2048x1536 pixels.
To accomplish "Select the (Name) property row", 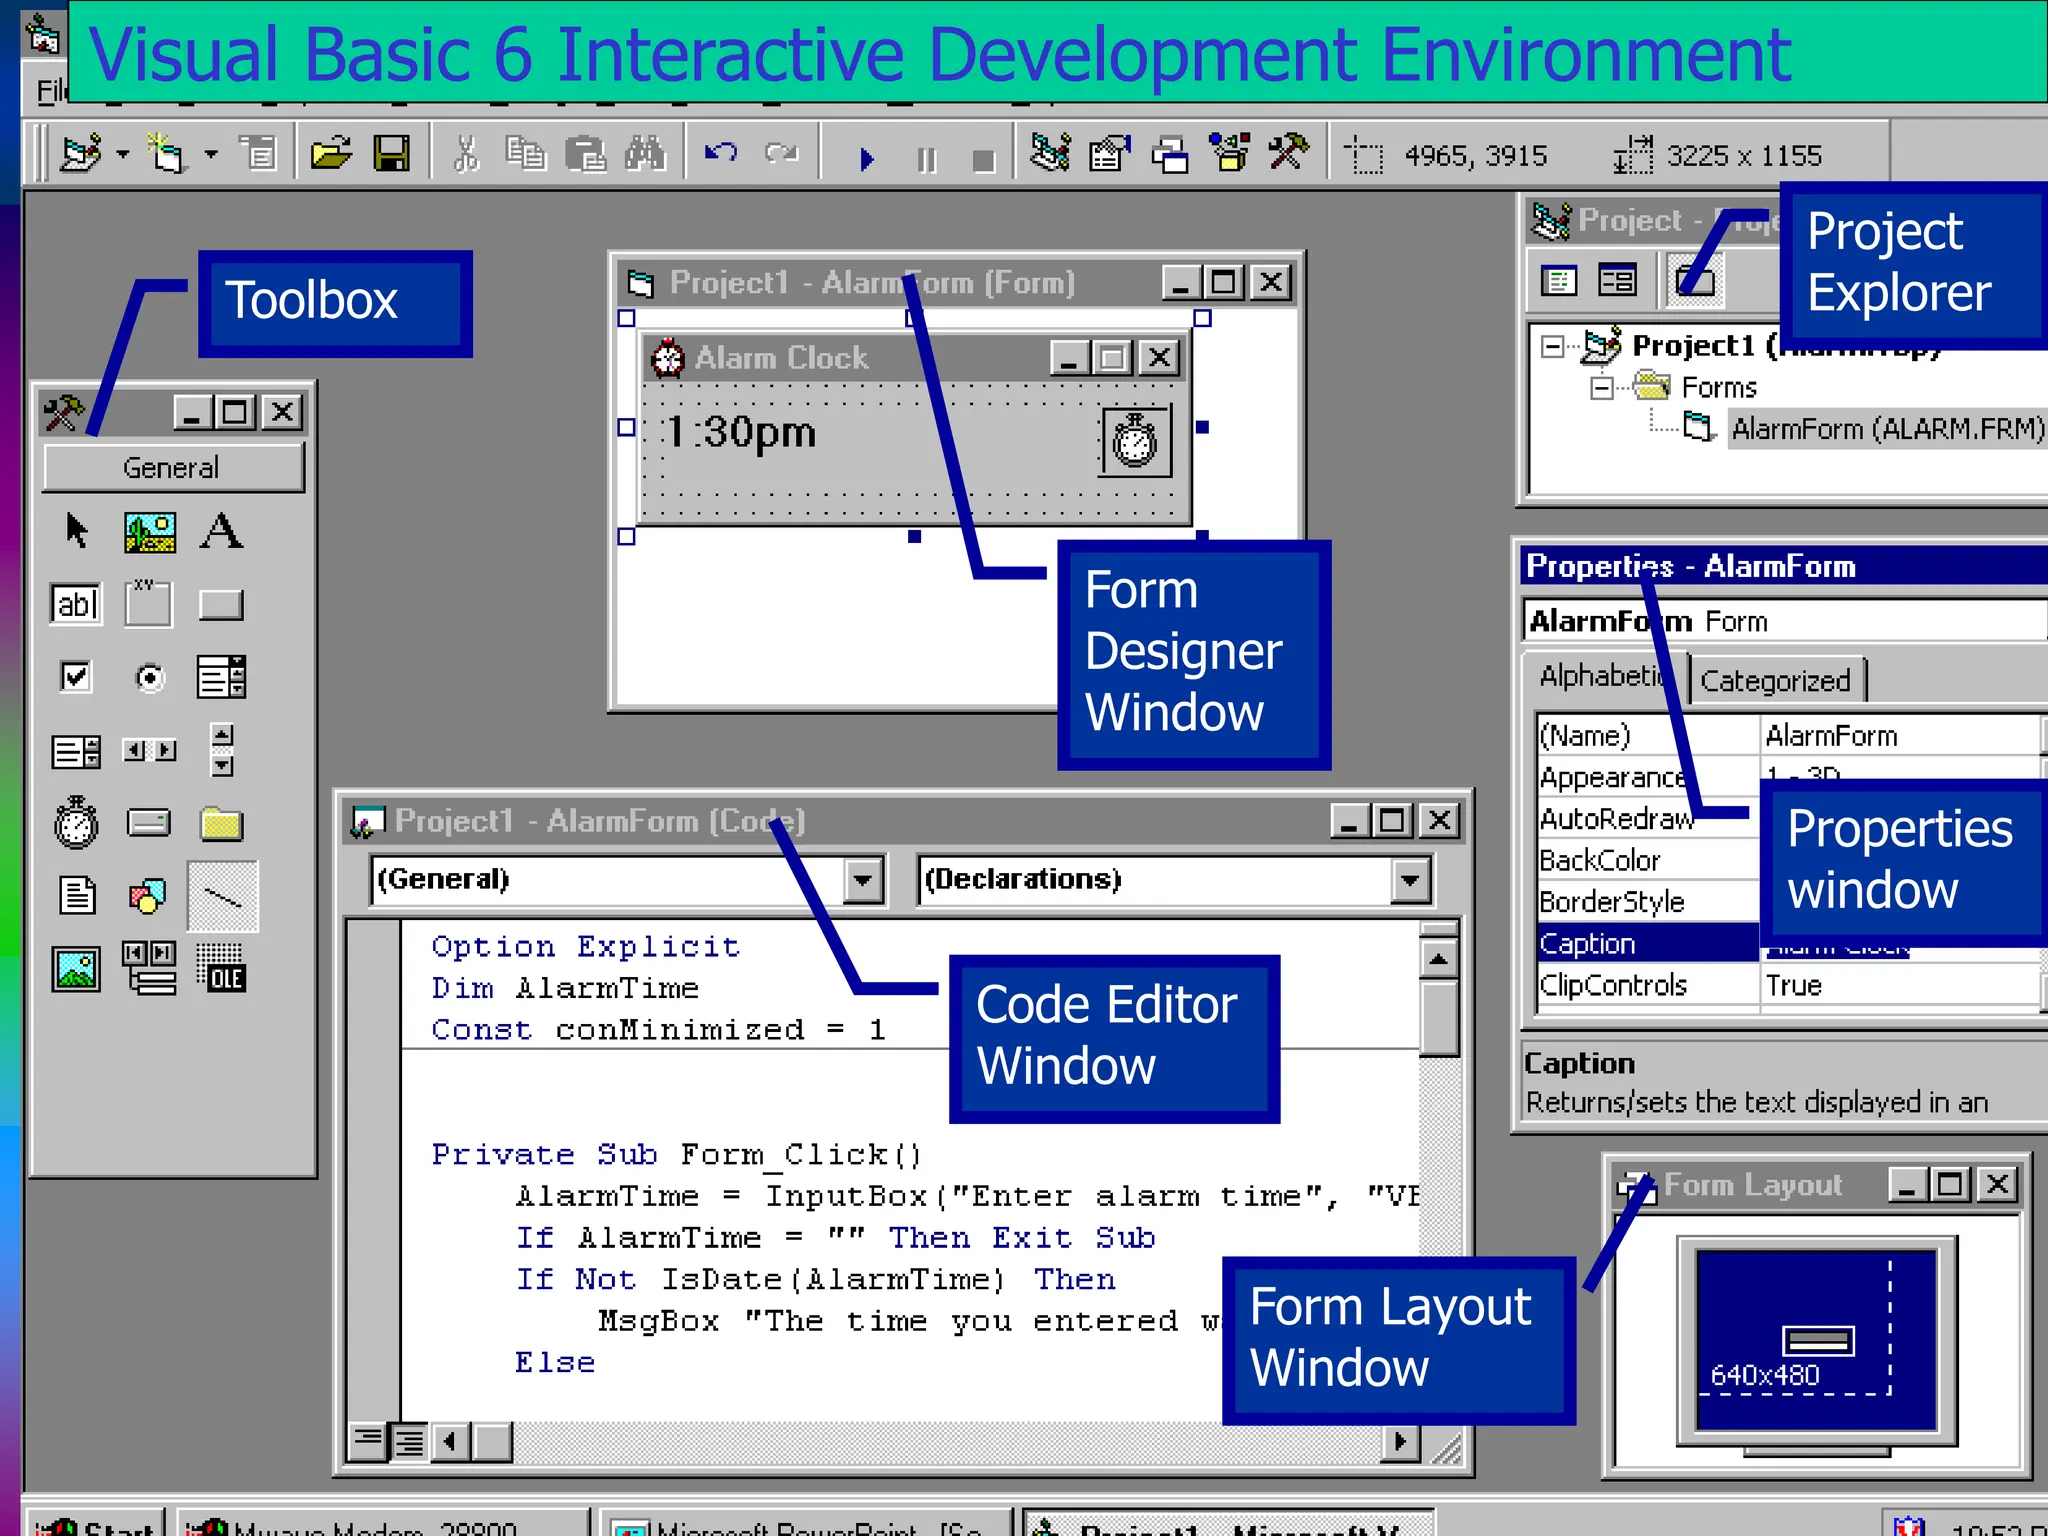I will point(1788,736).
